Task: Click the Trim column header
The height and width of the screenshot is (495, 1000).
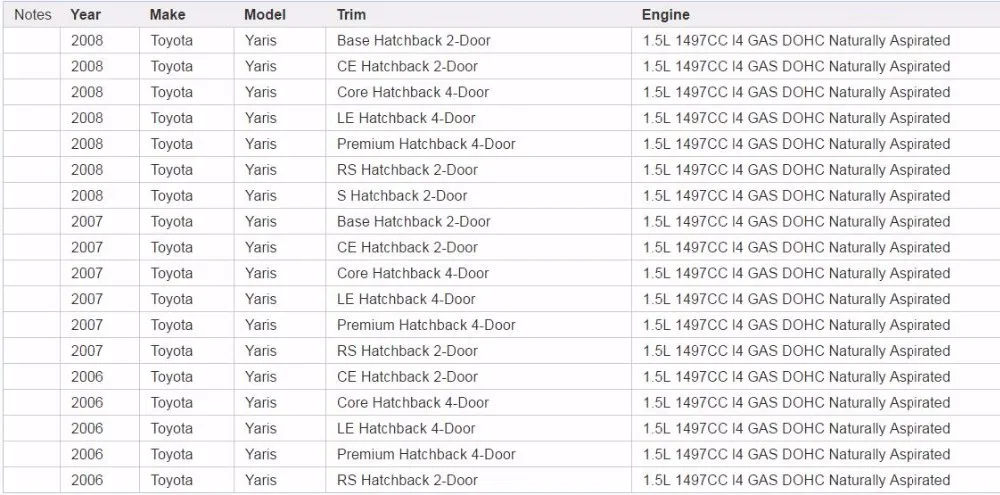Action: (351, 15)
